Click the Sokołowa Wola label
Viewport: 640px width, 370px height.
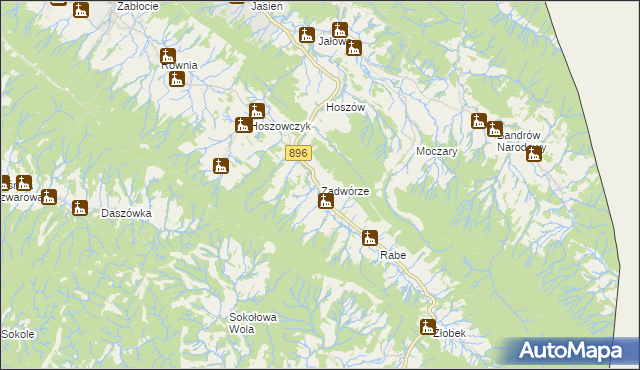pos(253,323)
